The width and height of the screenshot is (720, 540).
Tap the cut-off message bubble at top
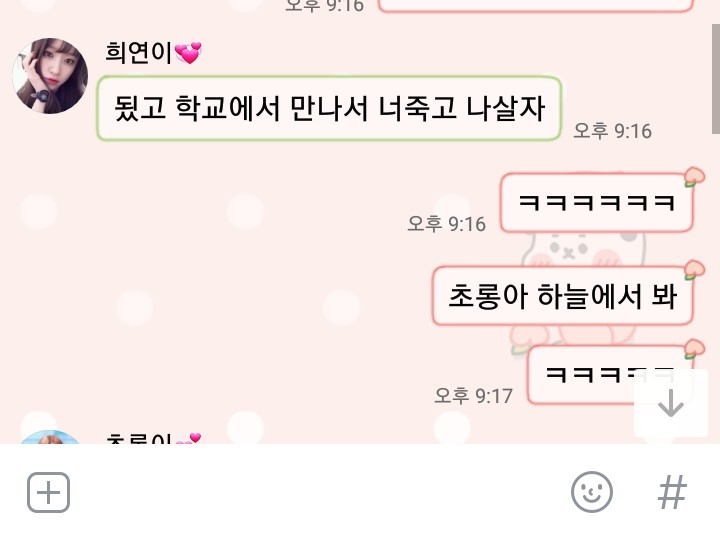click(x=536, y=6)
